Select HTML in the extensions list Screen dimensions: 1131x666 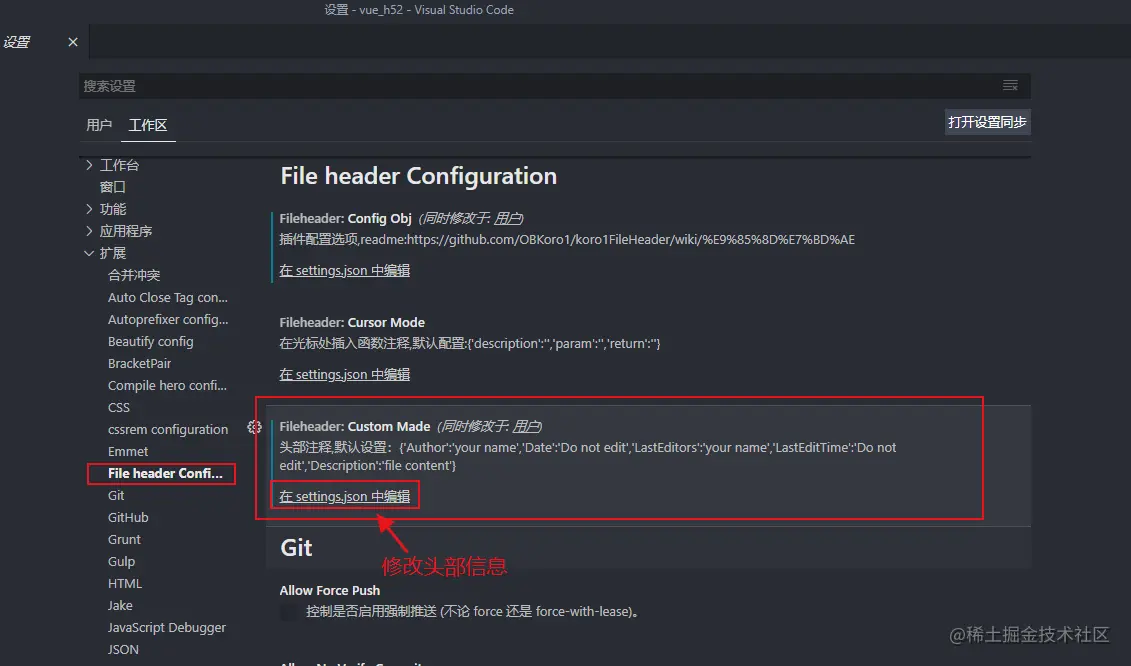pos(125,583)
